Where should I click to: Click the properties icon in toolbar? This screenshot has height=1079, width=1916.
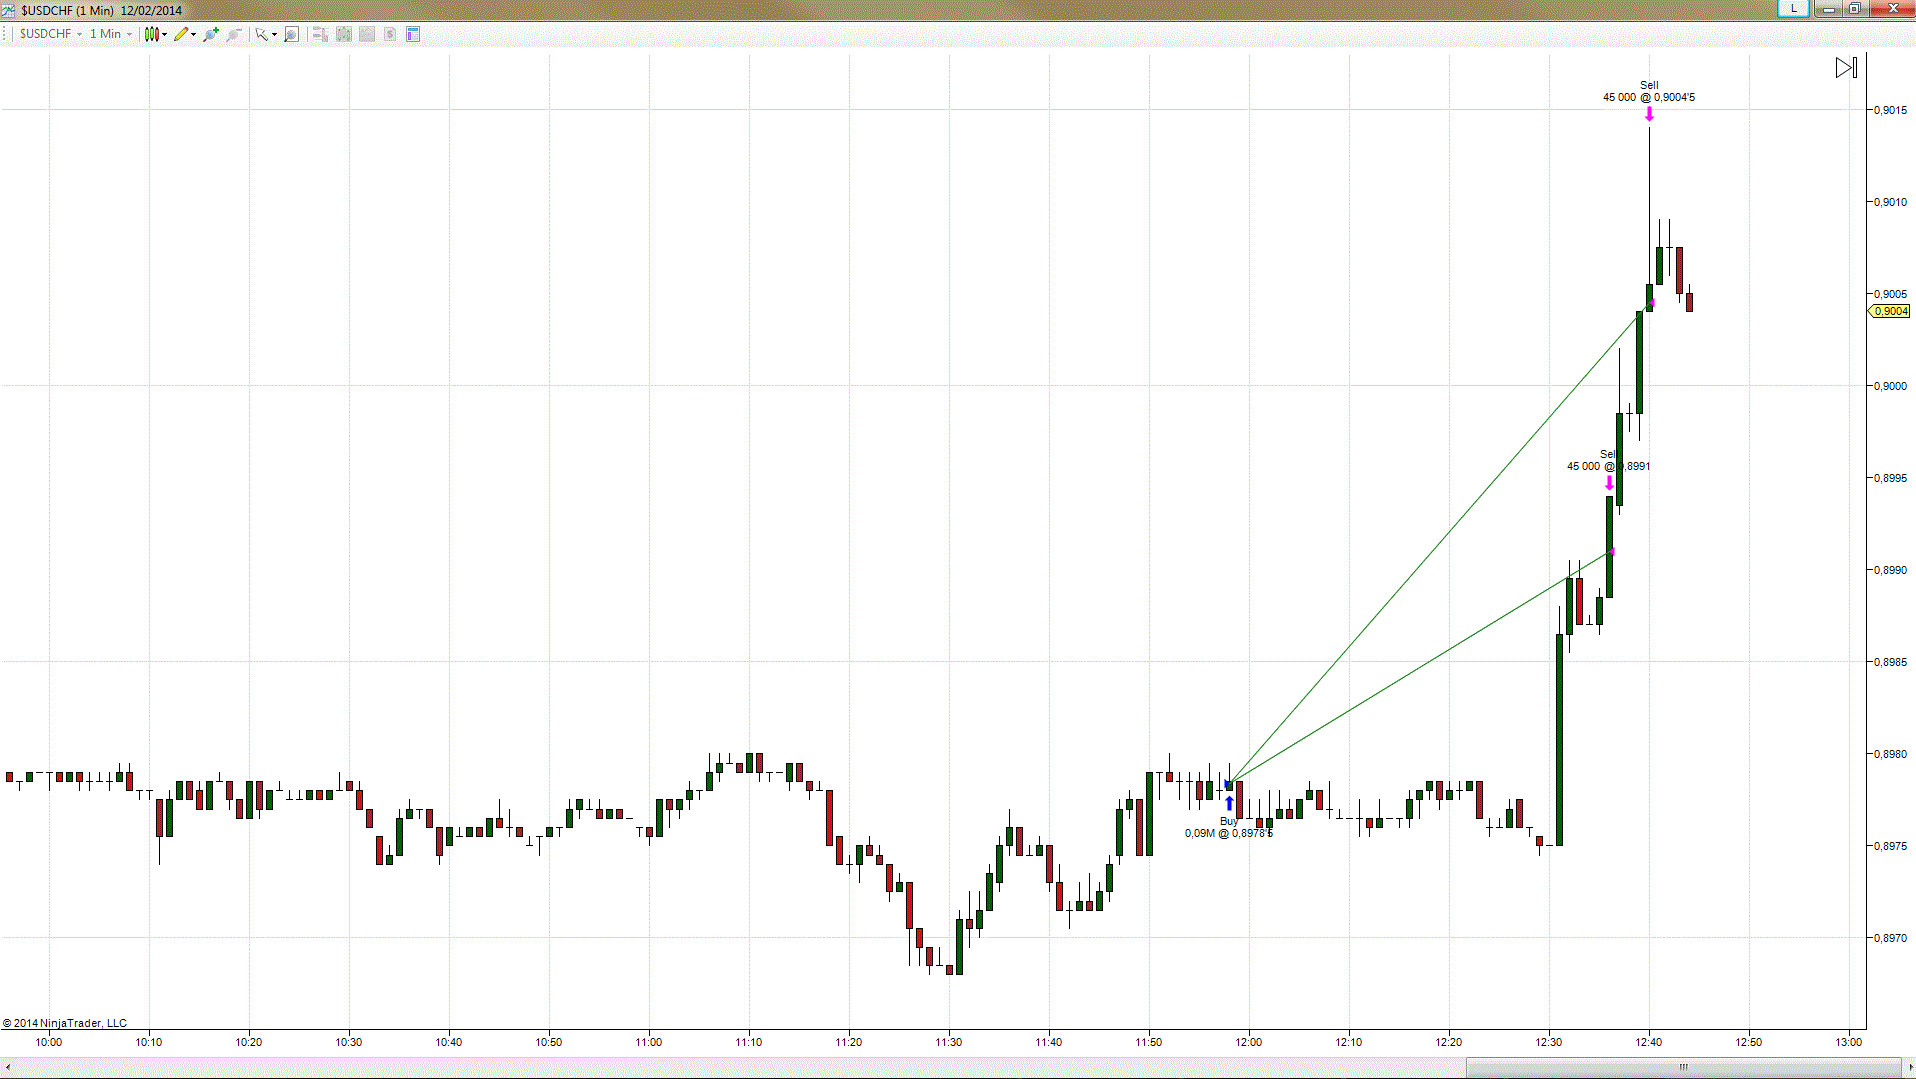[x=413, y=34]
